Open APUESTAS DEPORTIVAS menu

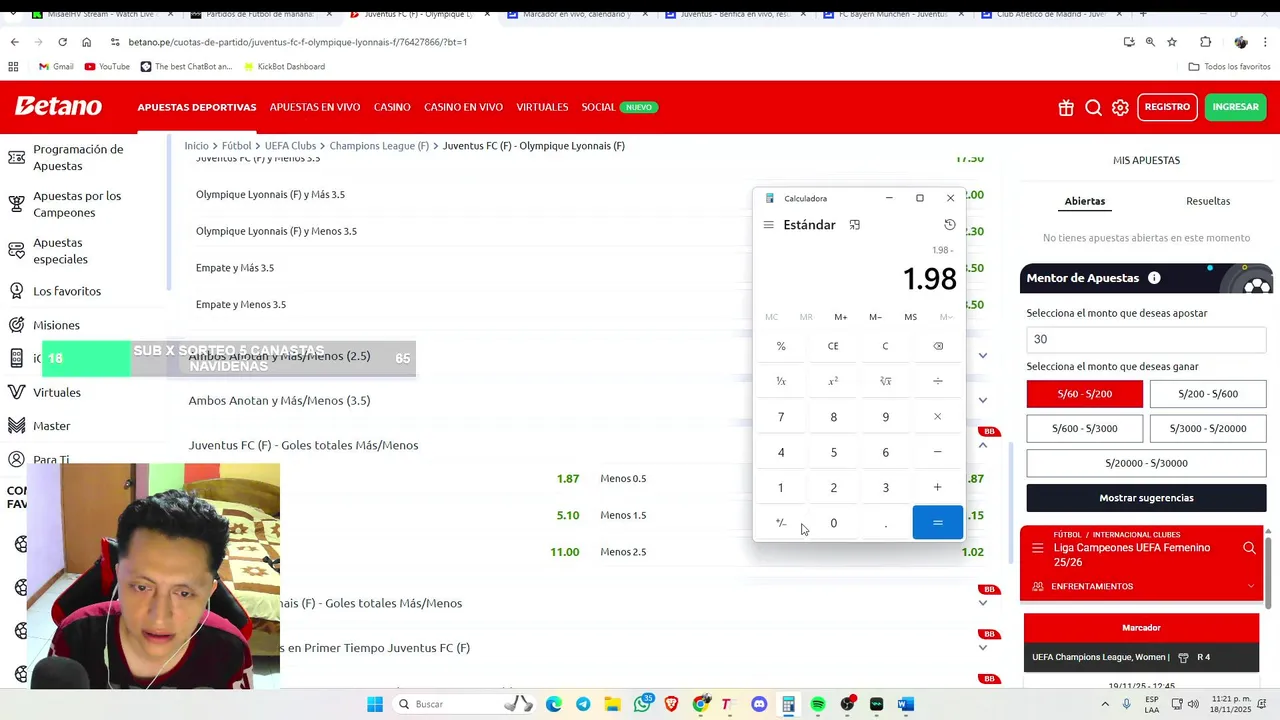click(x=197, y=107)
